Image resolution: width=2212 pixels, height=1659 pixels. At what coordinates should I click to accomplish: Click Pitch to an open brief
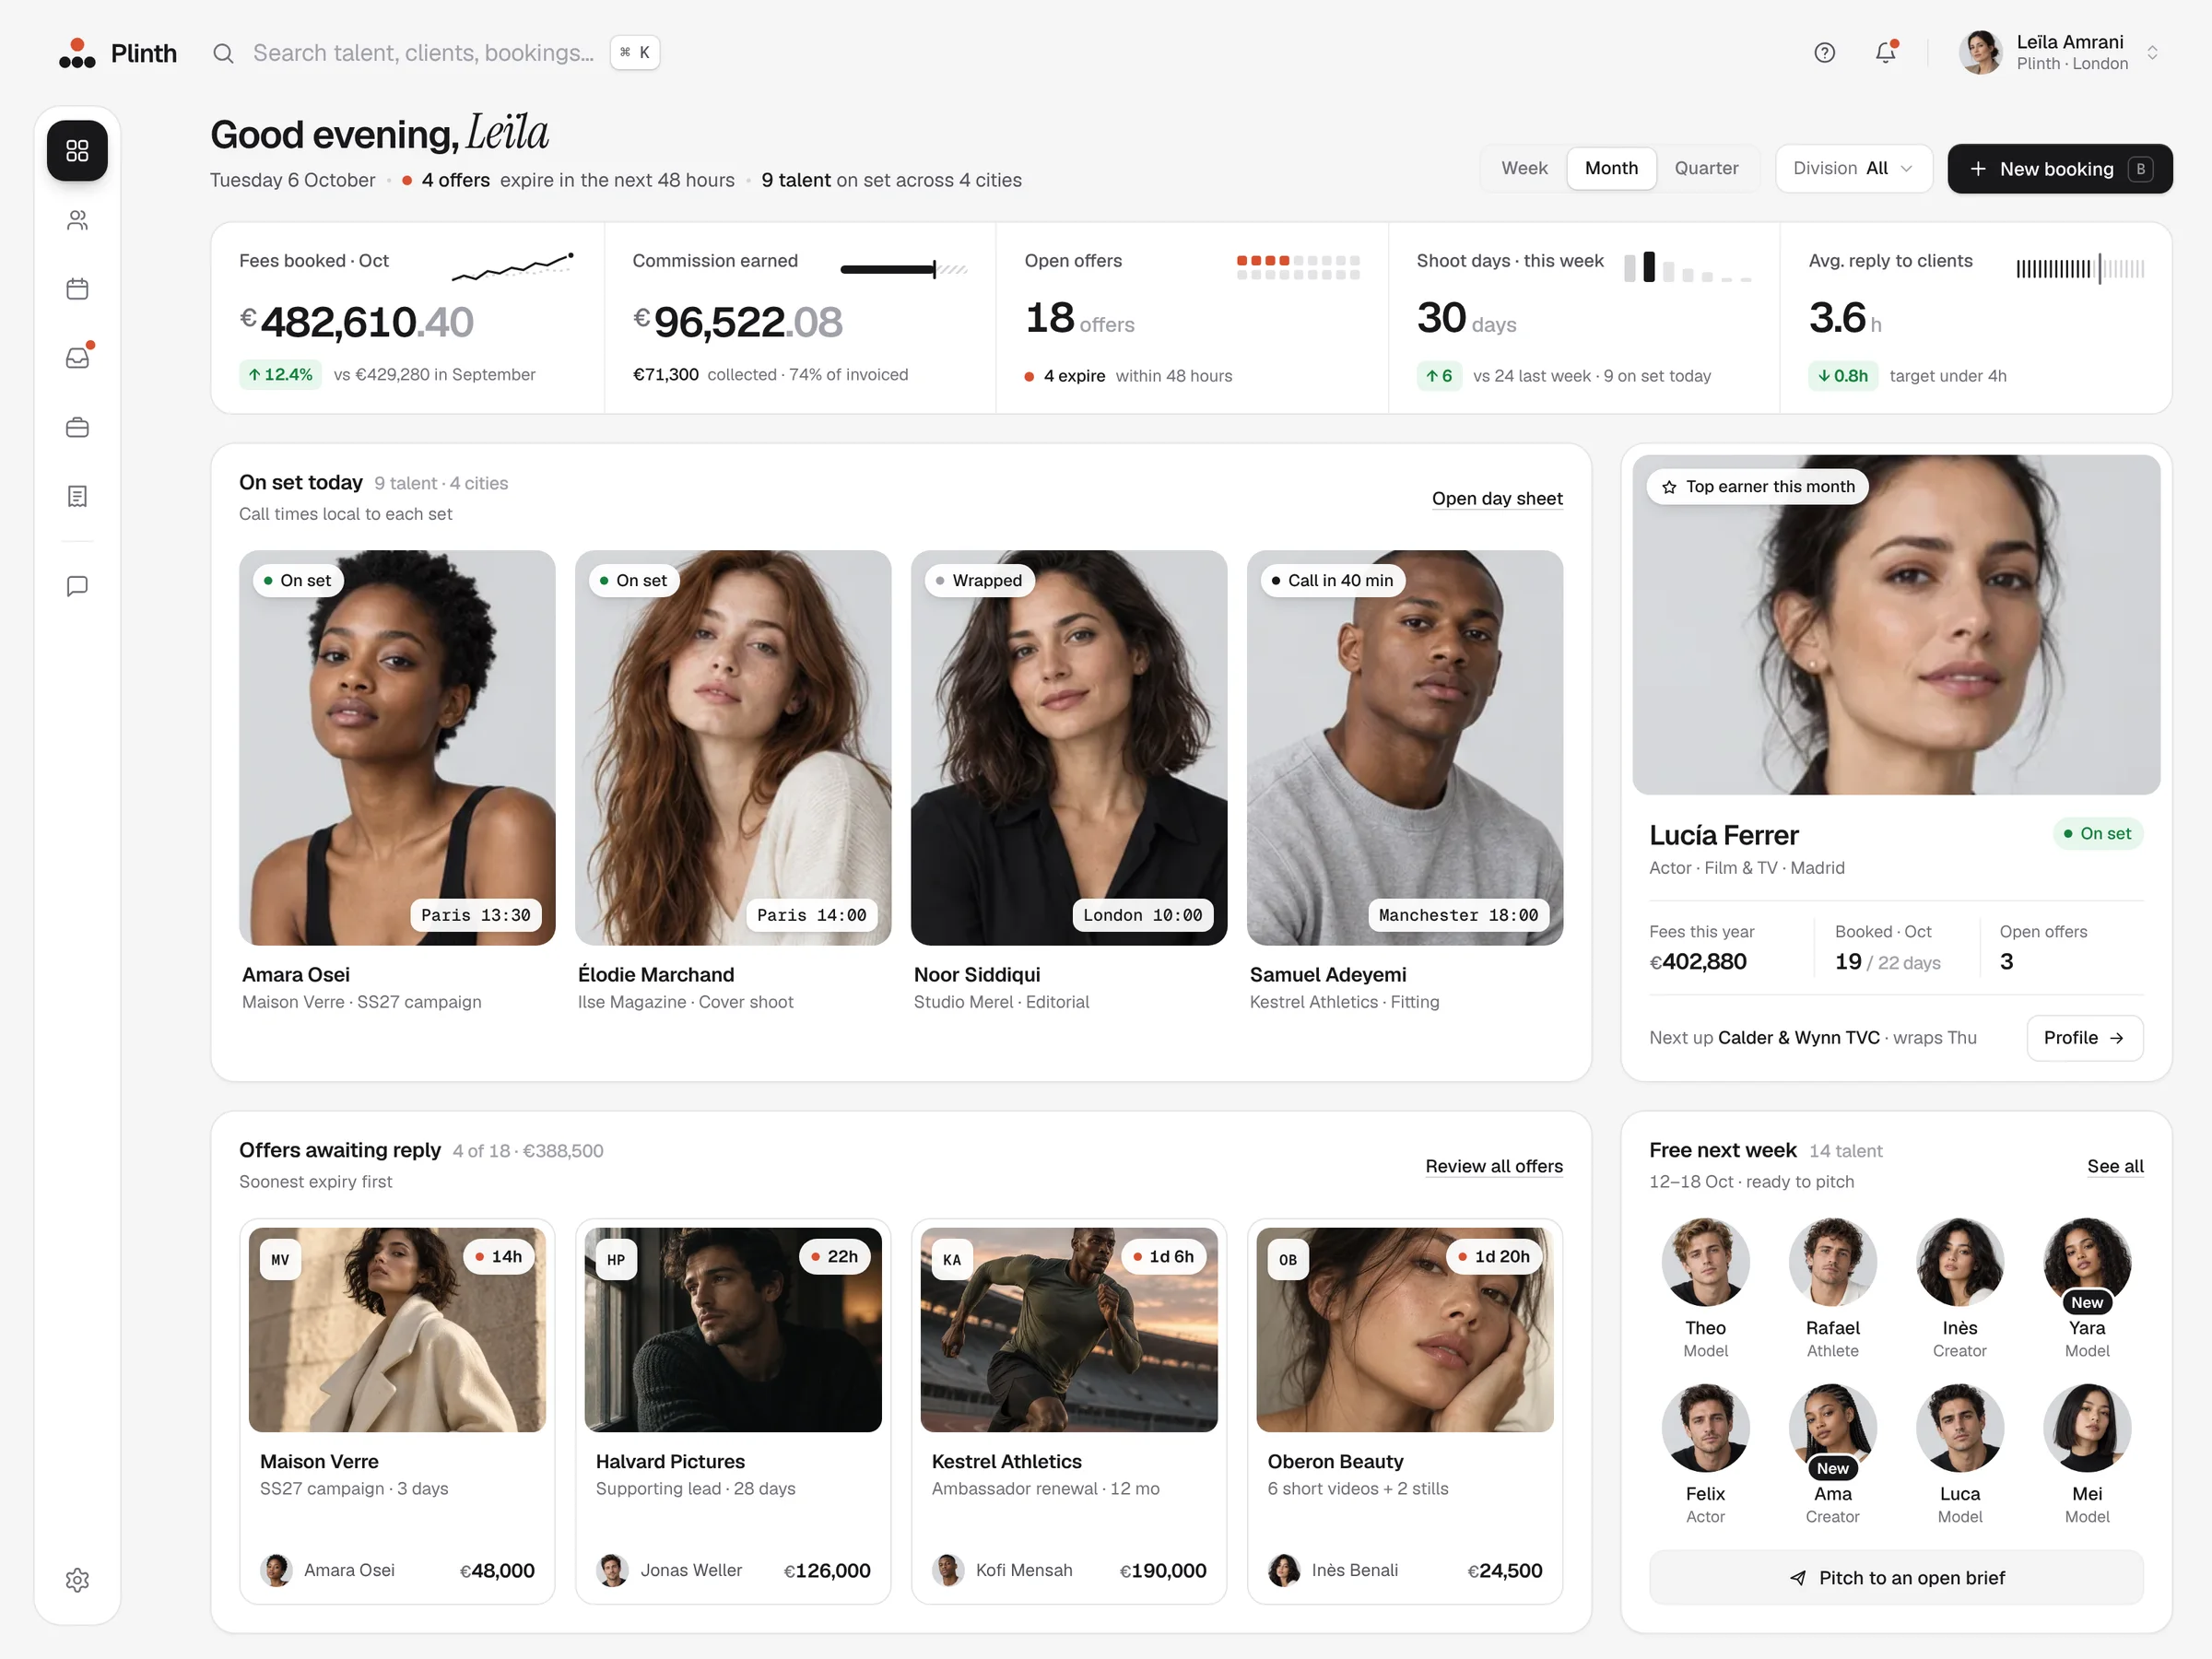point(1896,1578)
